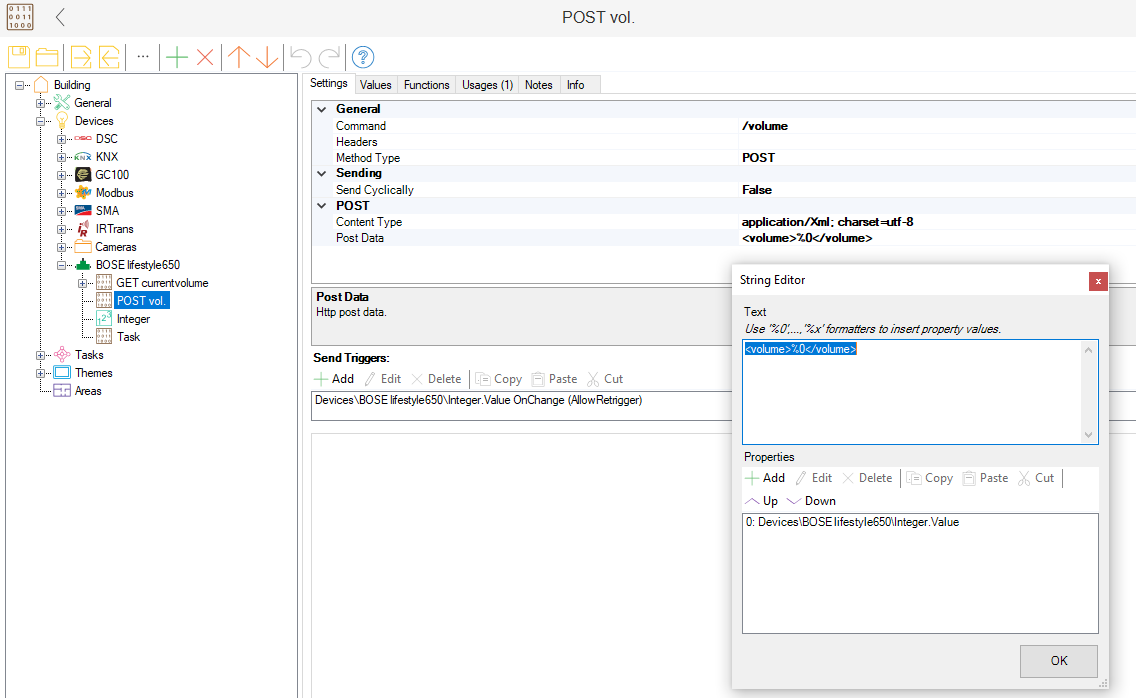Click the move up arrow toolbar icon
The height and width of the screenshot is (698, 1136).
238,57
